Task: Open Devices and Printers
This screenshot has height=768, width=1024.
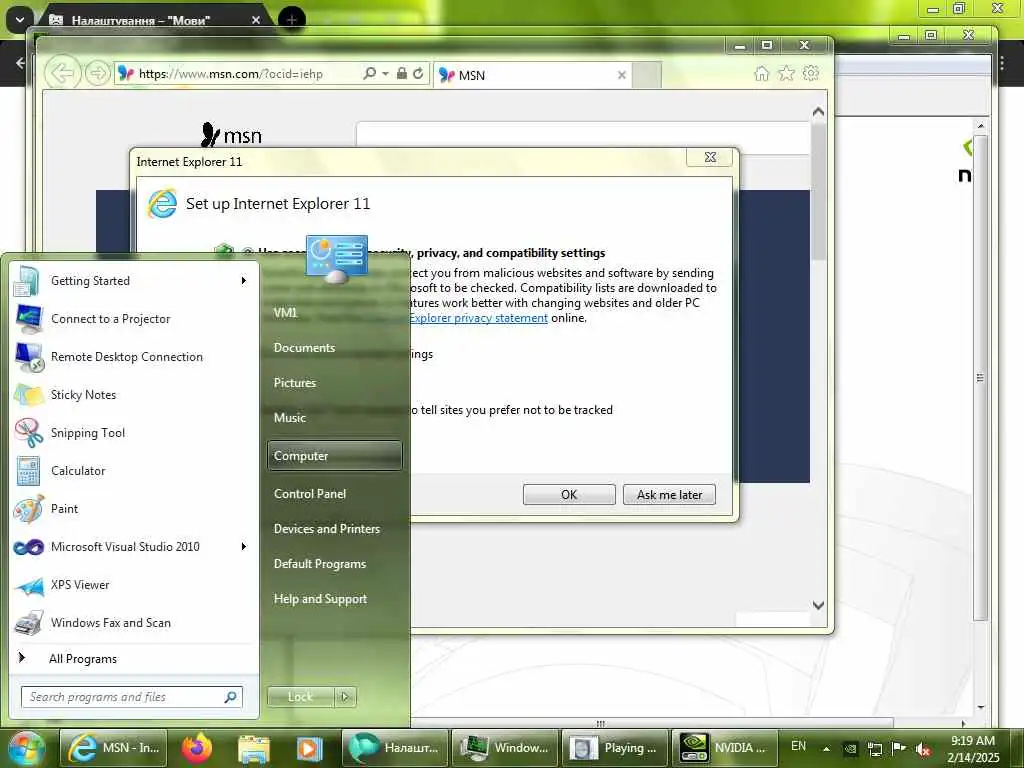Action: tap(327, 529)
